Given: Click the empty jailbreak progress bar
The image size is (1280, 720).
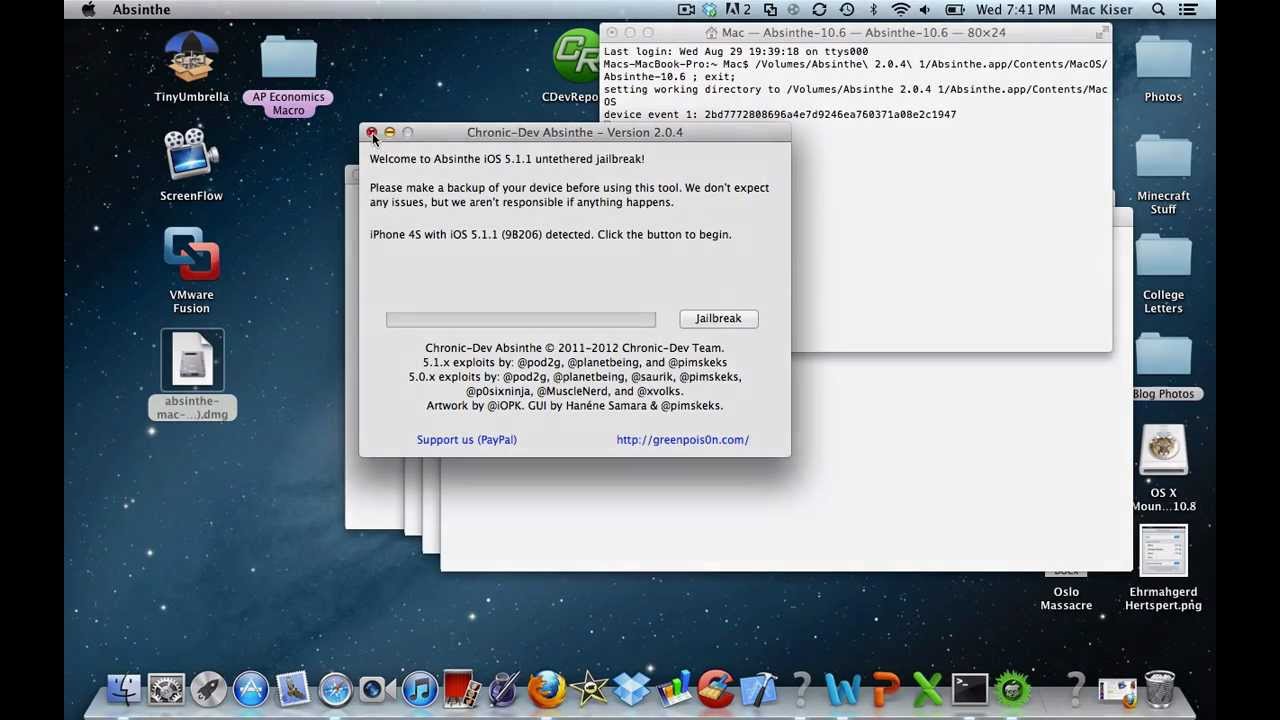Looking at the screenshot, I should [x=521, y=319].
